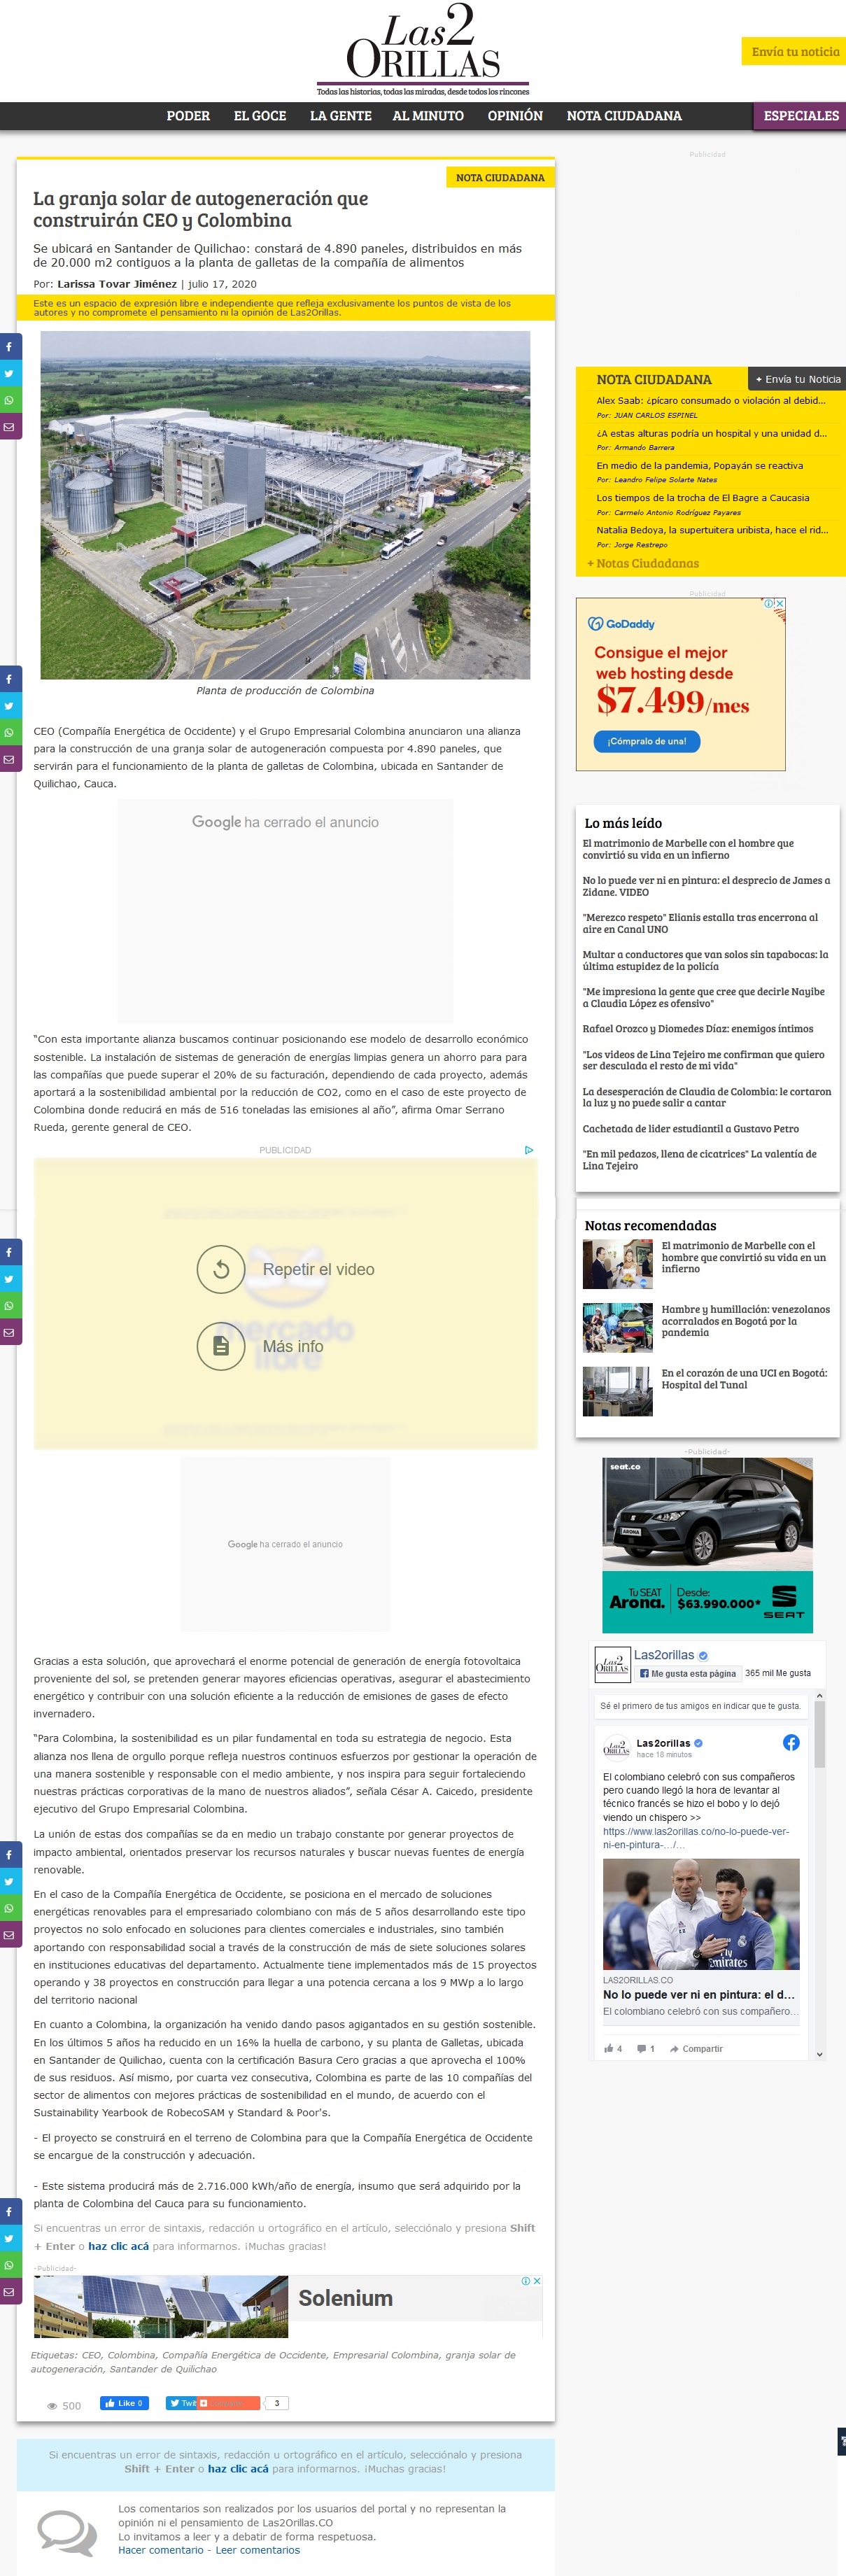Image resolution: width=846 pixels, height=2576 pixels.
Task: Open Alex Saab: ¿pícaro consumado article link
Action: pos(711,400)
